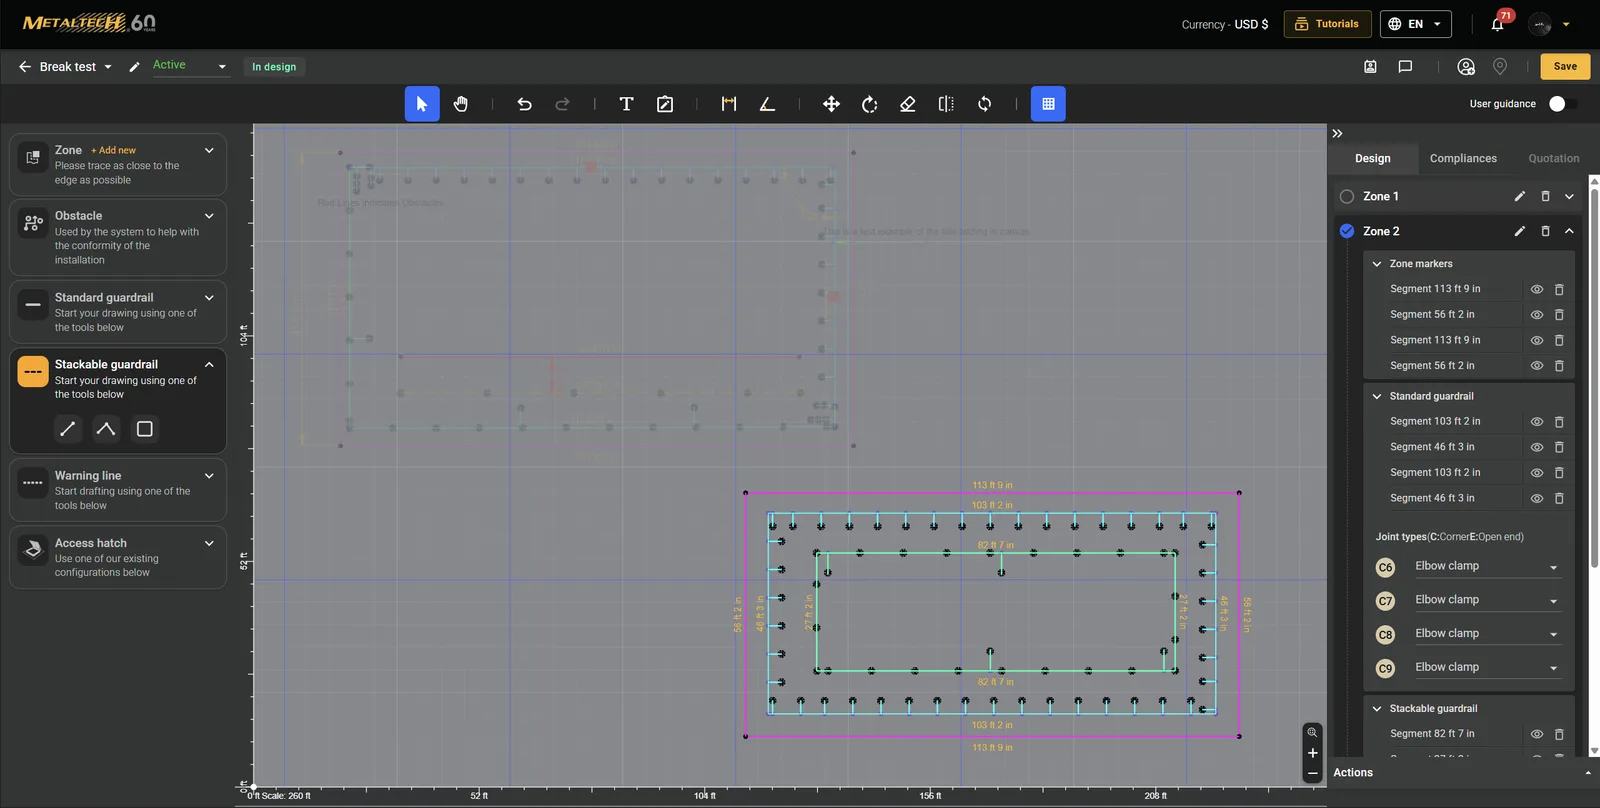
Task: Collapse the Stackable guardrail segment group
Action: [x=1377, y=709]
